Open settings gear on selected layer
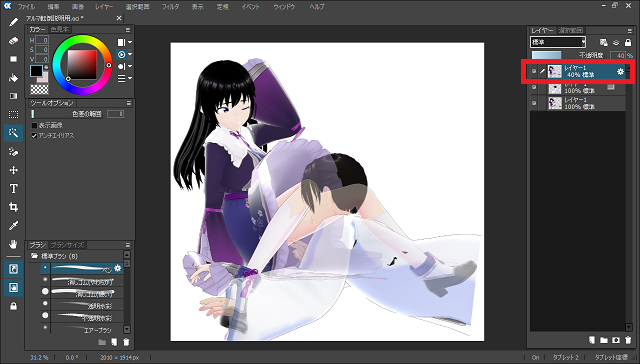The image size is (640, 364). coord(620,71)
